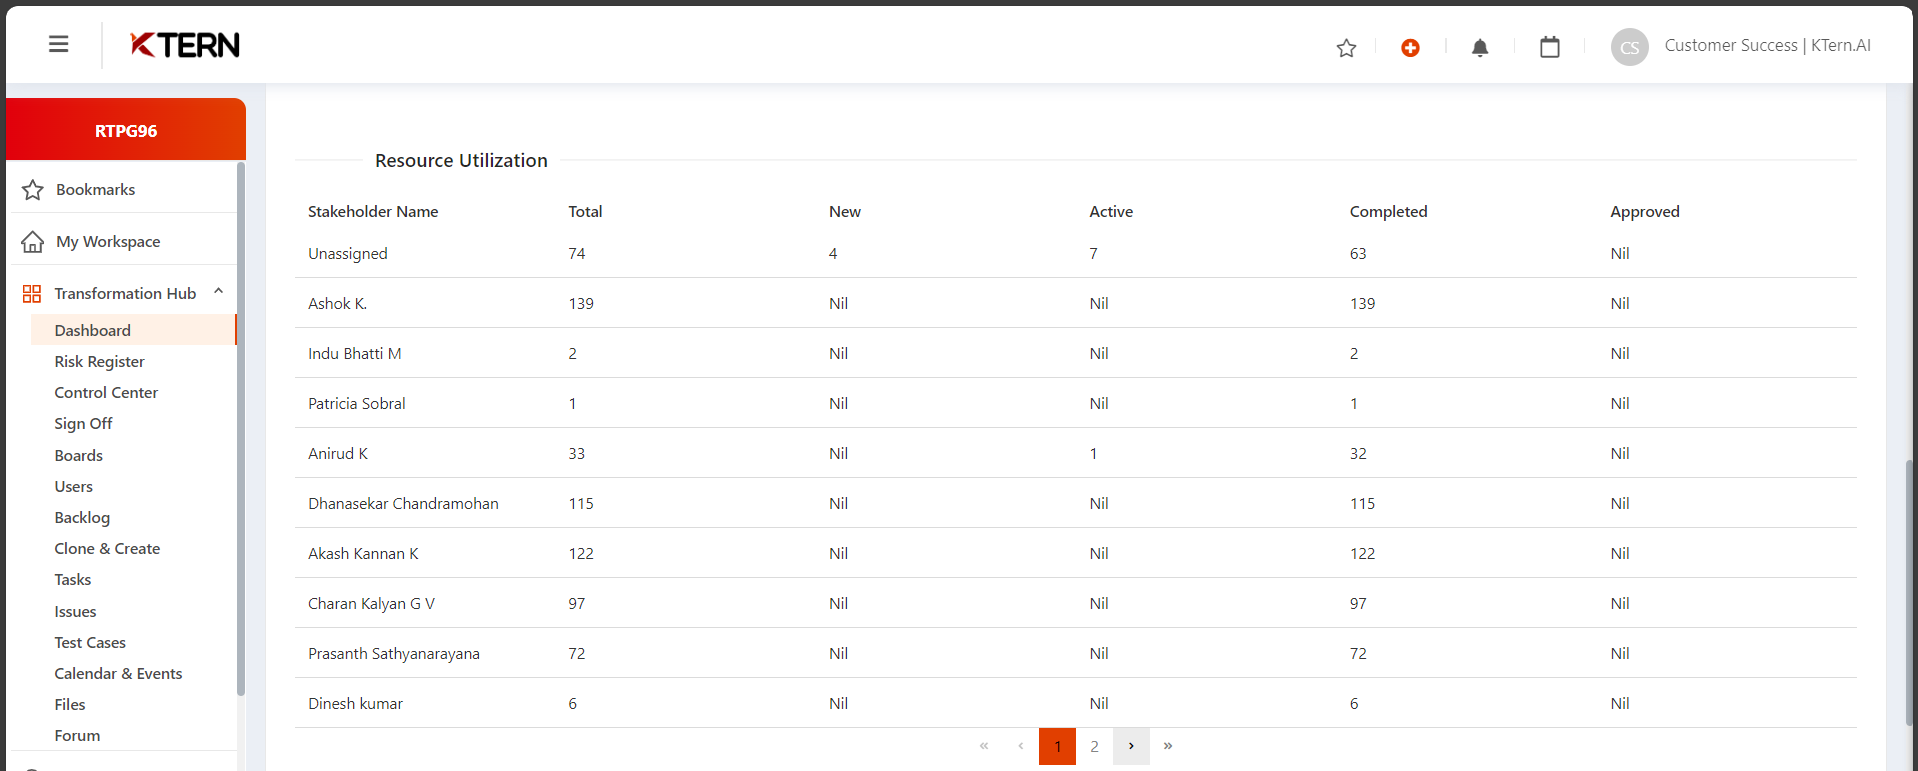
Task: Open Boards
Action: 78,455
